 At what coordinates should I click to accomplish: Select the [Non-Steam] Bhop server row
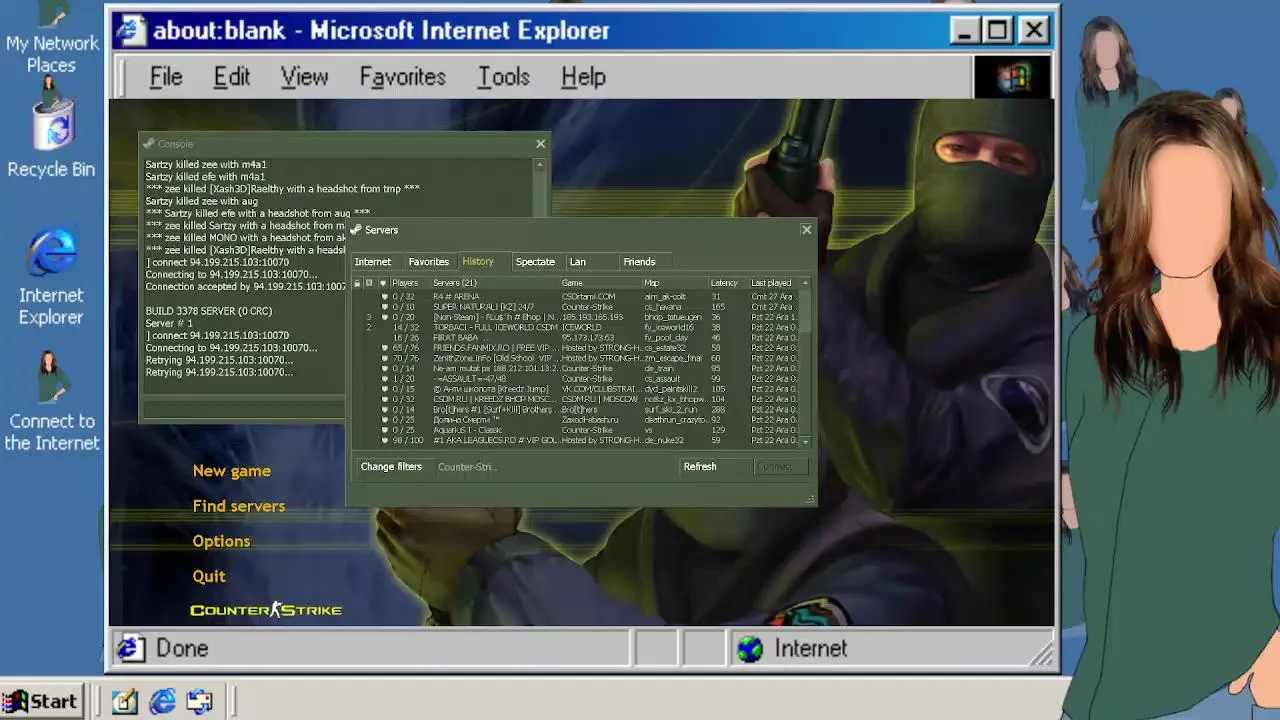coord(576,317)
